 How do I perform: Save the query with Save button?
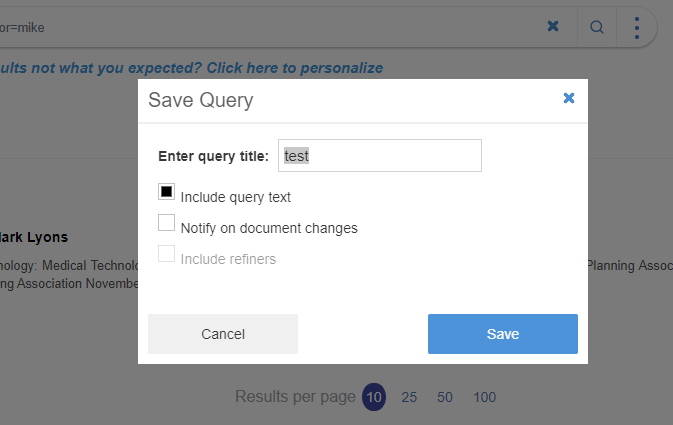pyautogui.click(x=502, y=334)
